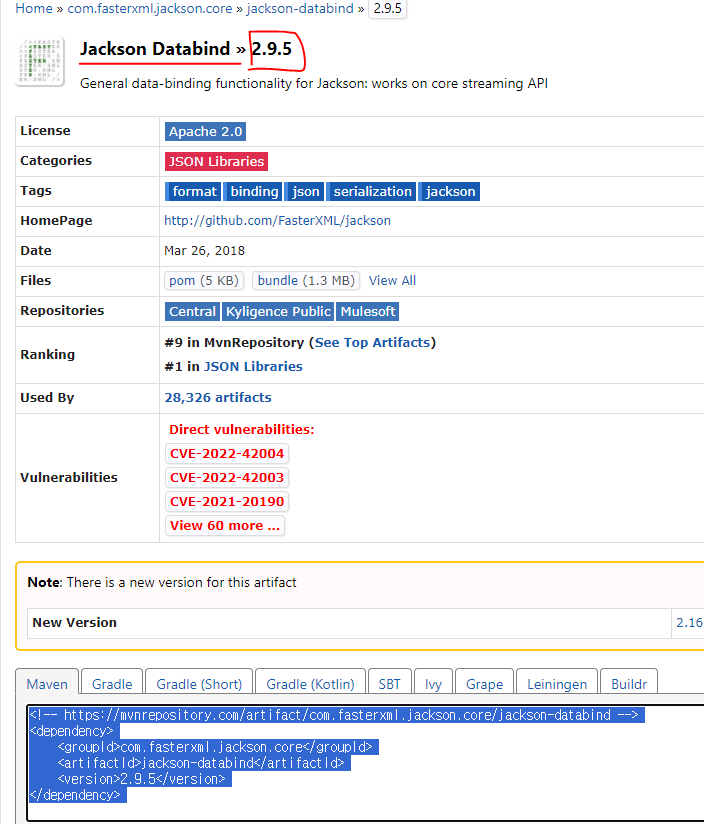Download the pom (5 KB) file
The image size is (704, 824).
click(204, 281)
